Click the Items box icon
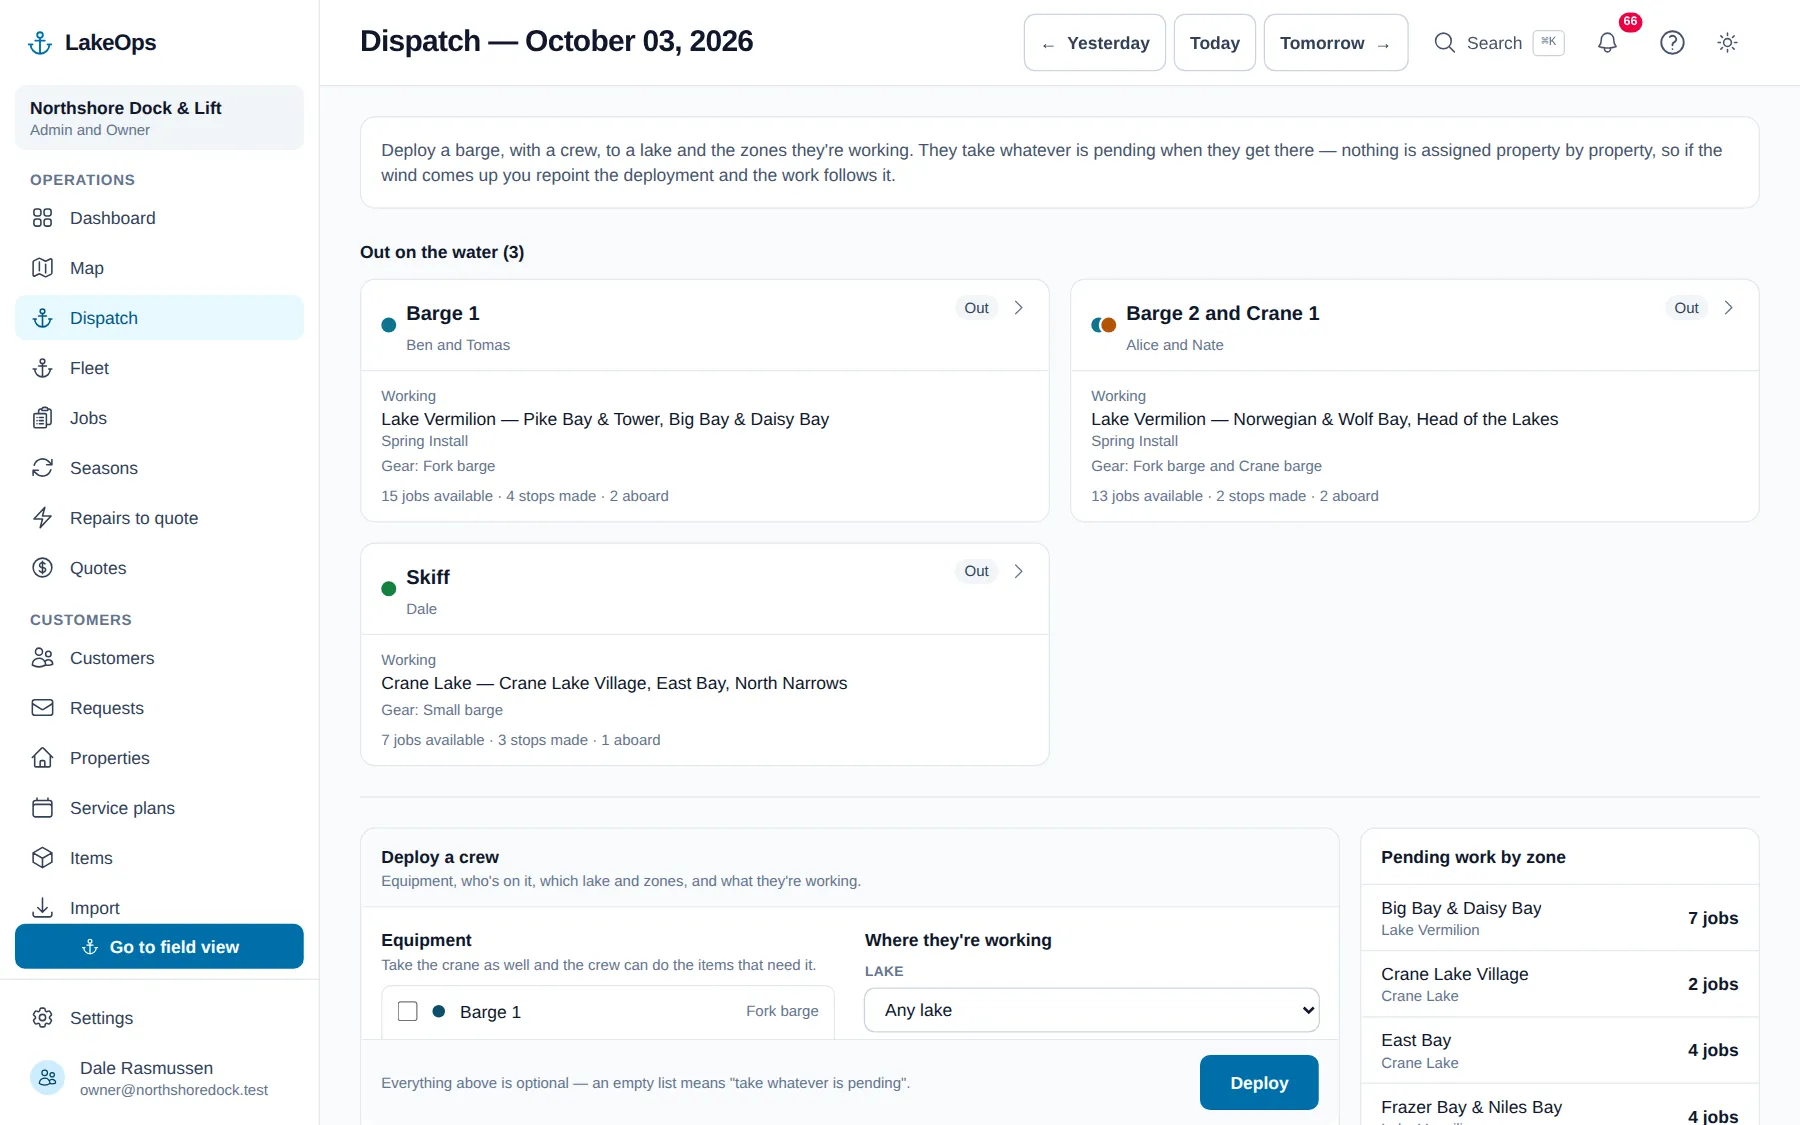Screen dimensions: 1800x1125 tap(42, 858)
